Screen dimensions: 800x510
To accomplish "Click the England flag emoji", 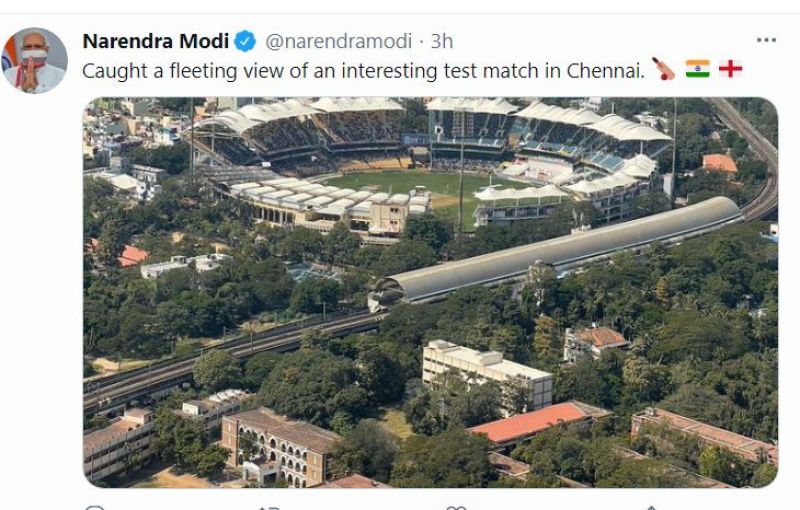I will coord(731,70).
